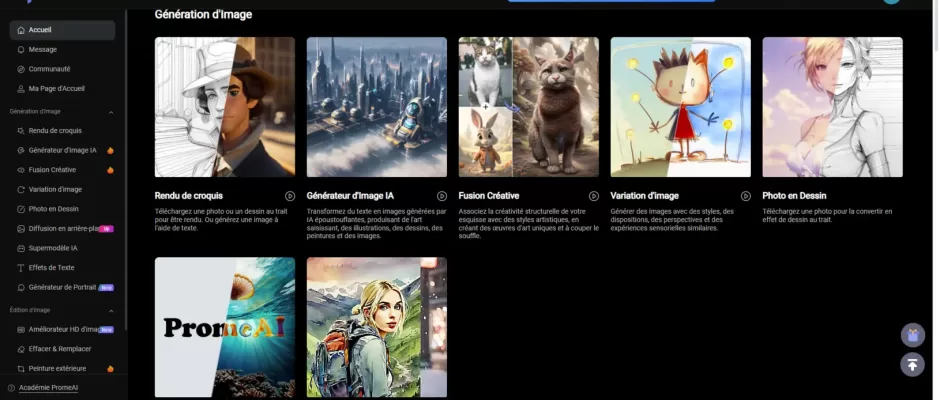This screenshot has height=400, width=940.
Task: Click the New badge on Générateur de Portrait
Action: click(106, 288)
